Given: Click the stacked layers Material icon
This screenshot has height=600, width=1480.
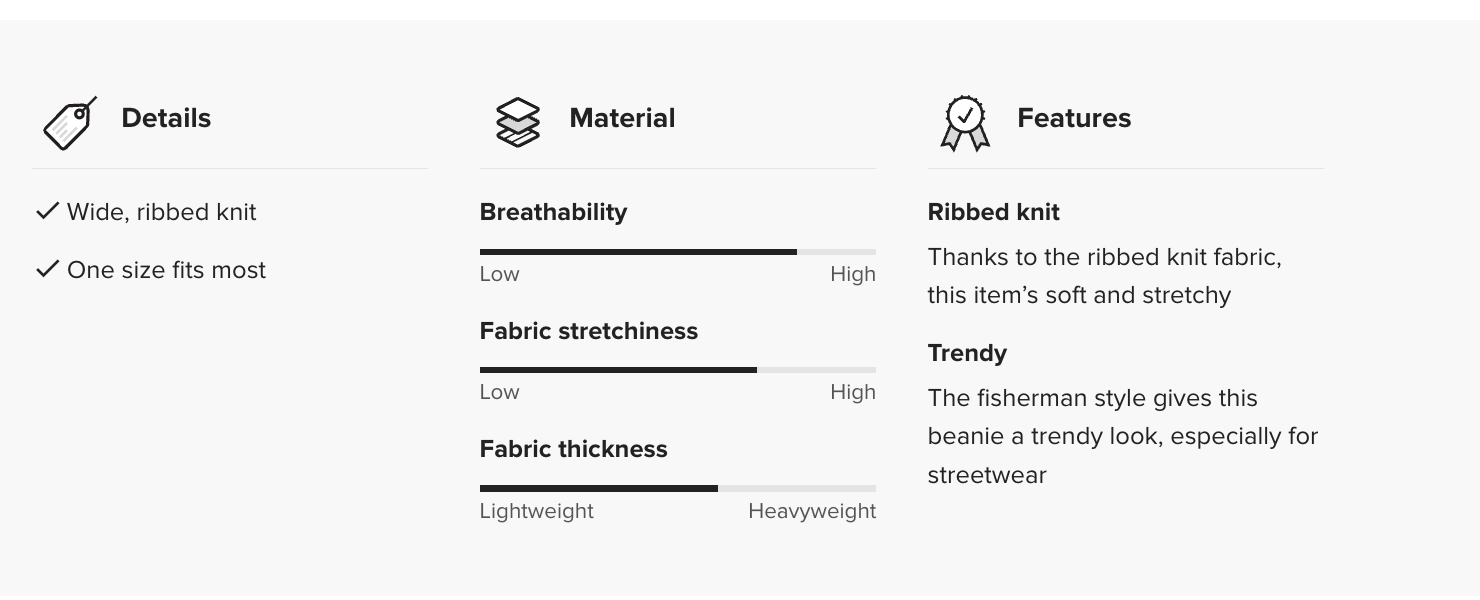Looking at the screenshot, I should [517, 122].
